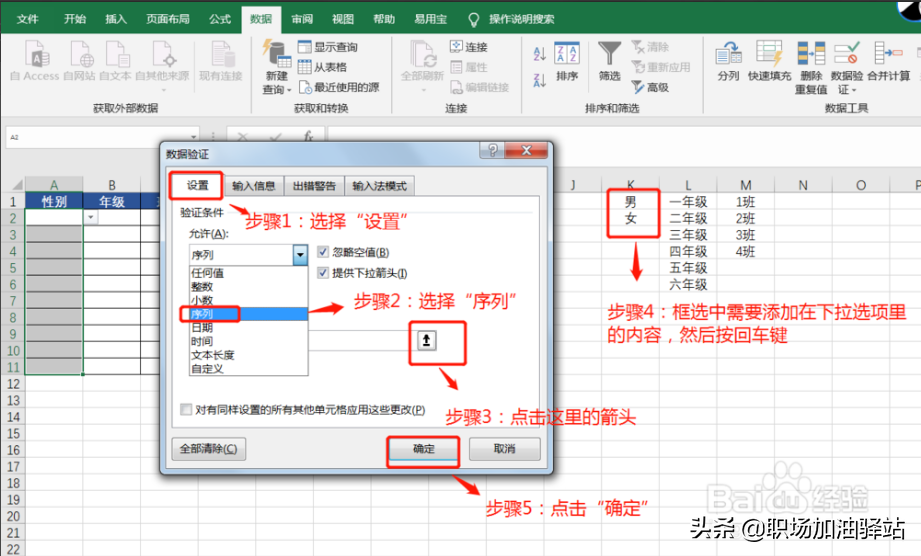Check apply changes to all other cells option
This screenshot has height=556, width=921.
pos(186,409)
